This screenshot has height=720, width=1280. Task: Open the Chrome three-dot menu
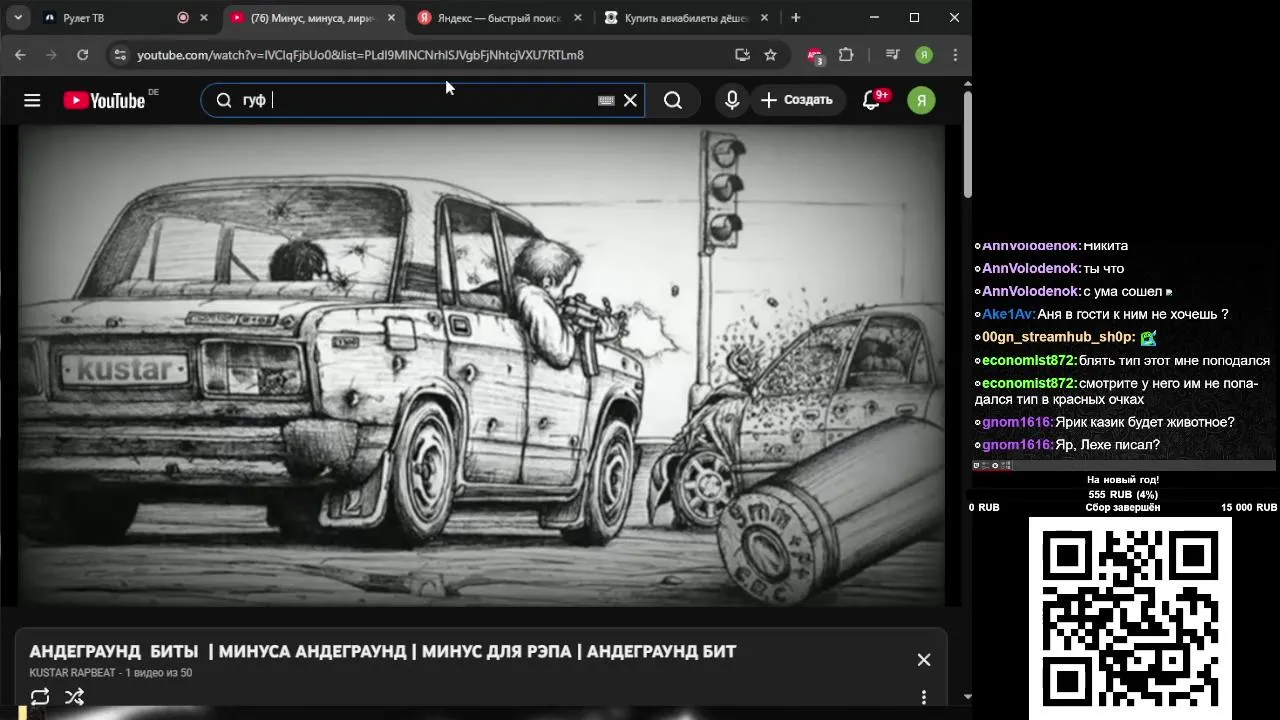coord(955,55)
